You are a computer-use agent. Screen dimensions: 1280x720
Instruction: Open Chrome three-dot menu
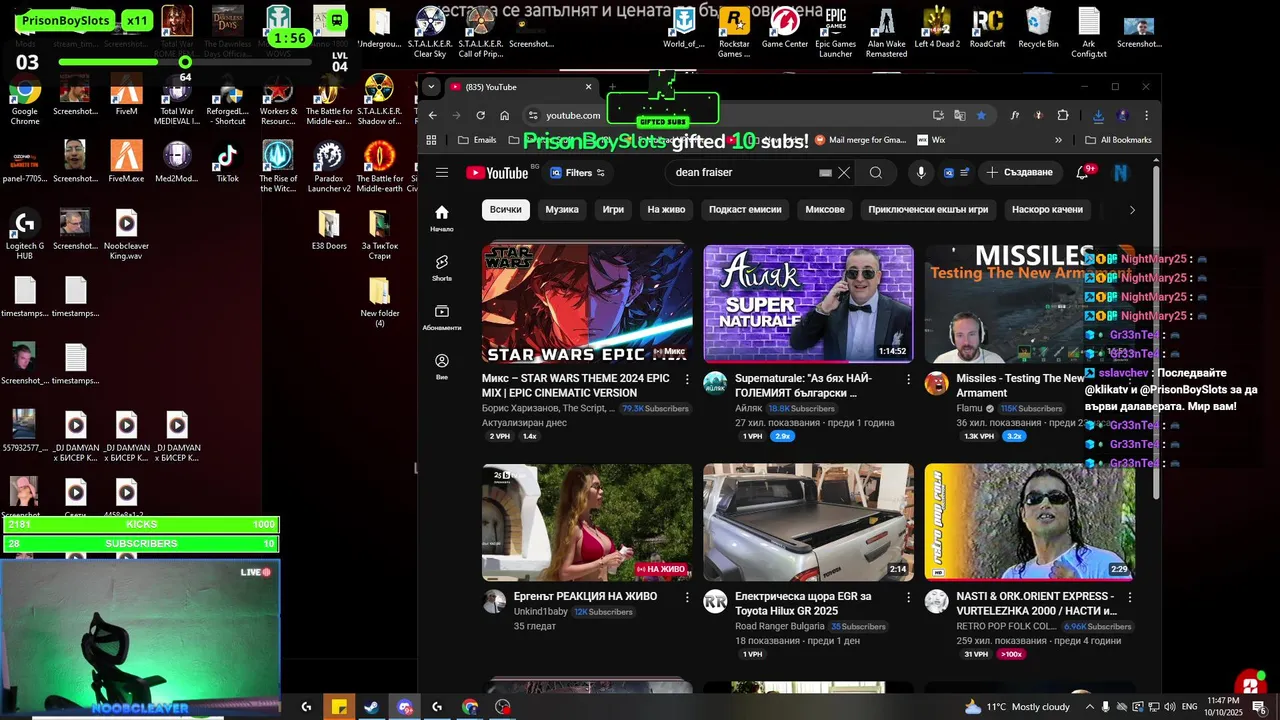(1146, 115)
